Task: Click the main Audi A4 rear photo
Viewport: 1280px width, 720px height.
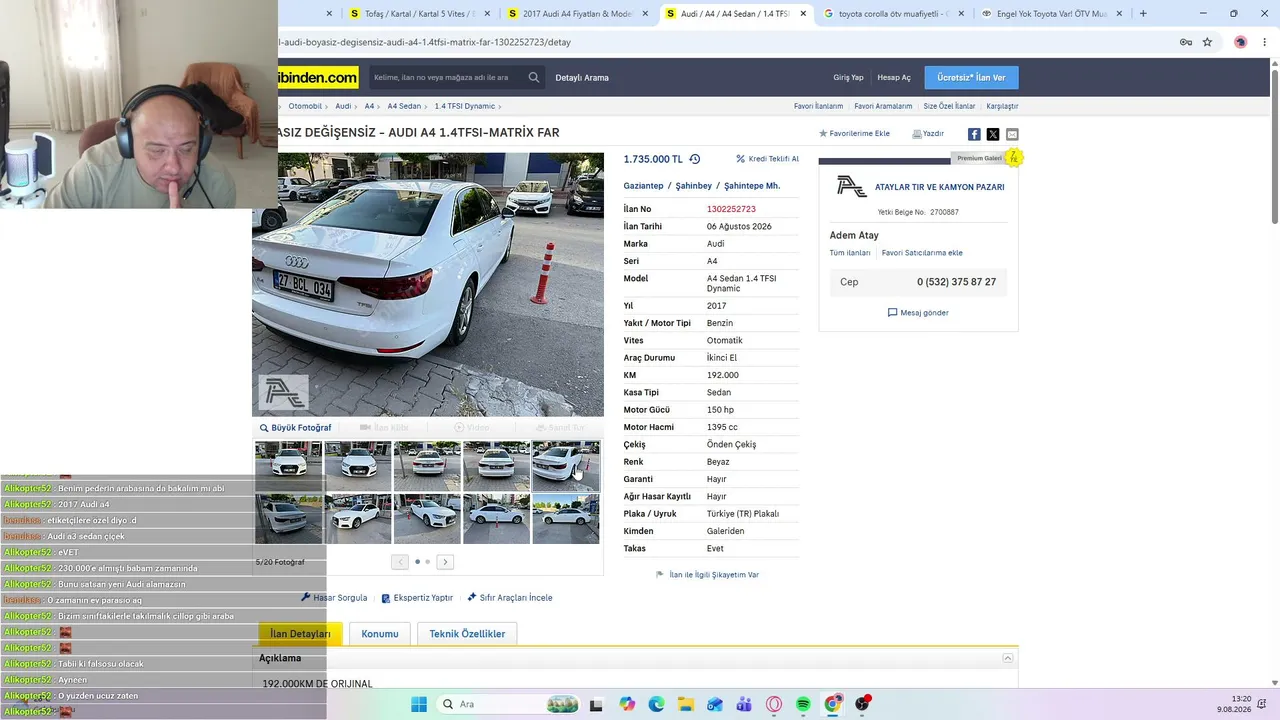Action: (428, 285)
